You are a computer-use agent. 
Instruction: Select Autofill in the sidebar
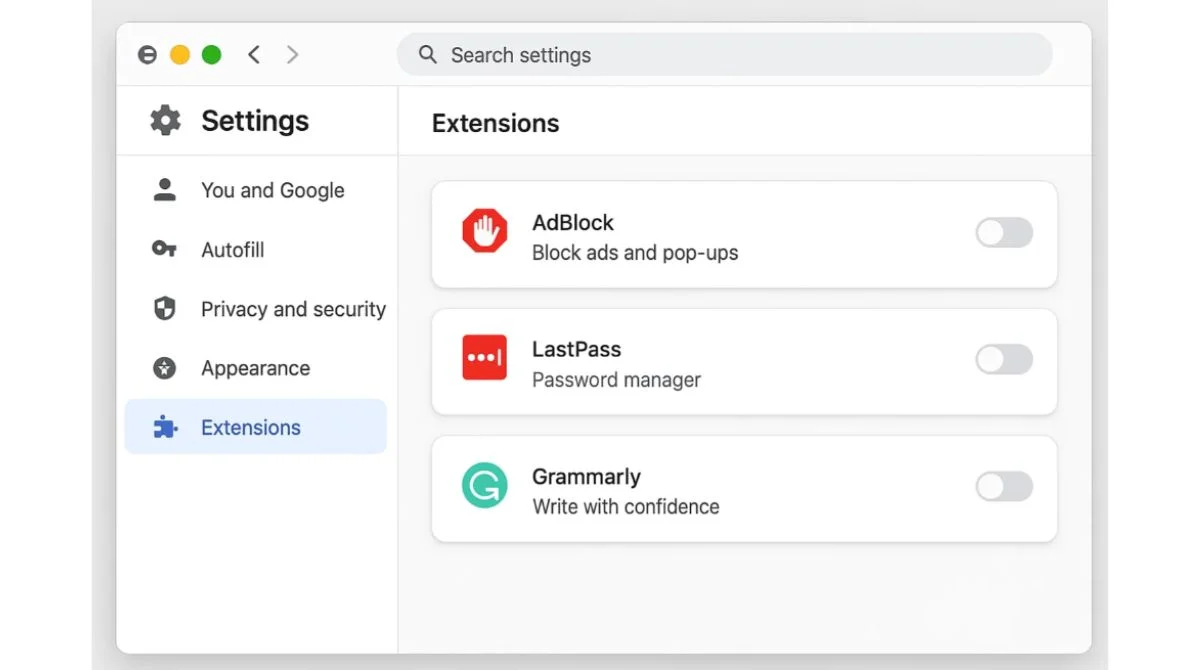(x=256, y=249)
